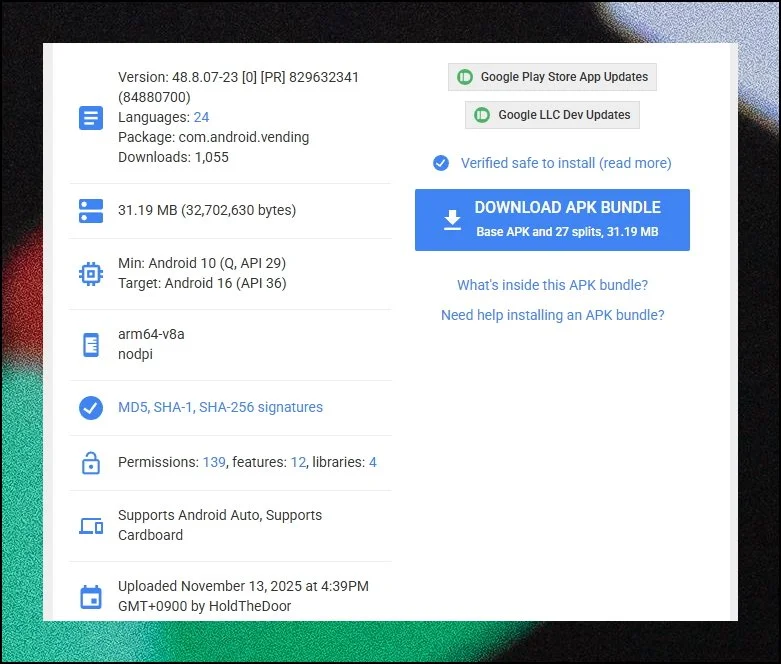Viewport: 781px width, 664px height.
Task: Click the verified checkmark badge icon
Action: click(441, 163)
